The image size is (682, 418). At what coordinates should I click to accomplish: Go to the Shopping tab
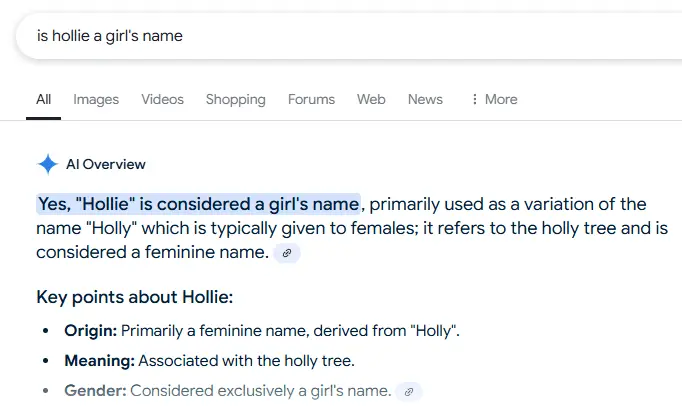(235, 99)
